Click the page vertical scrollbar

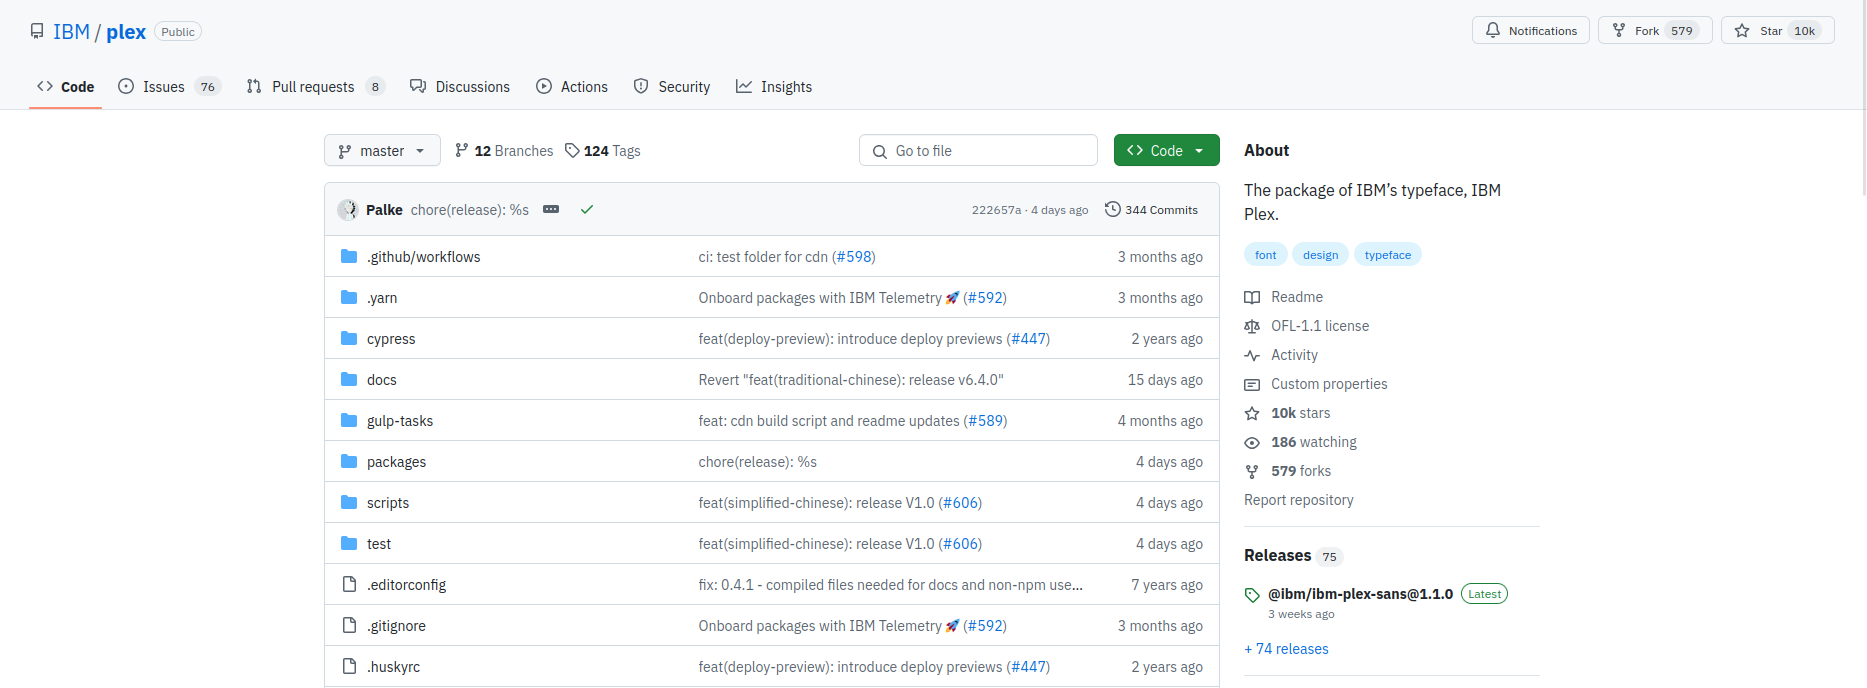click(1862, 100)
